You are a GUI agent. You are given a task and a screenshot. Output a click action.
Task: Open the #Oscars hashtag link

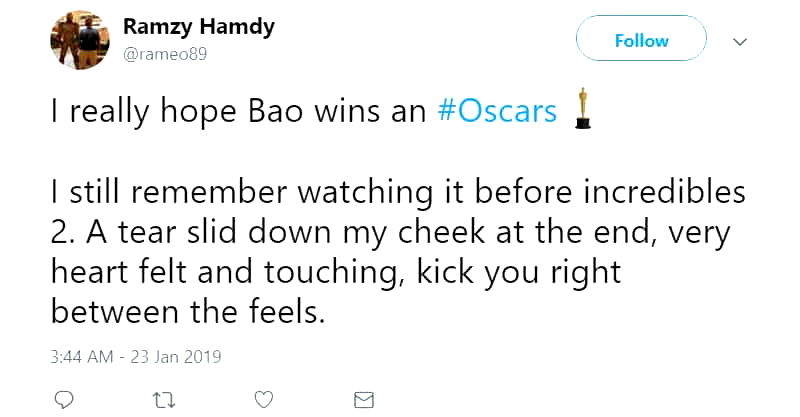point(497,112)
